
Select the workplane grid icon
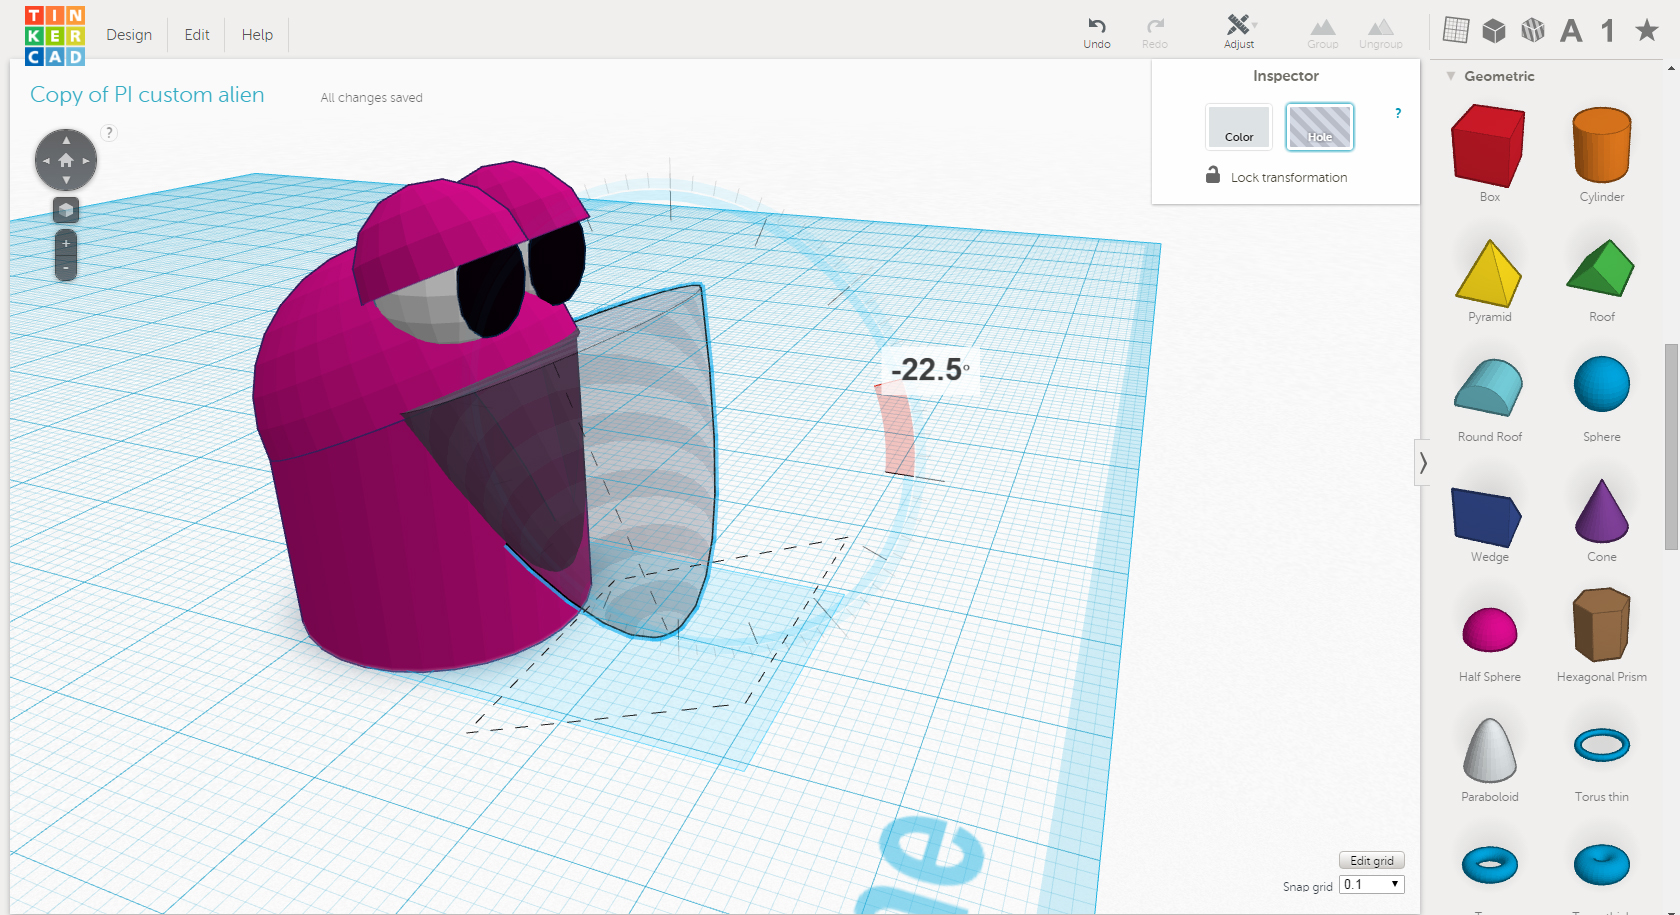coord(1456,31)
